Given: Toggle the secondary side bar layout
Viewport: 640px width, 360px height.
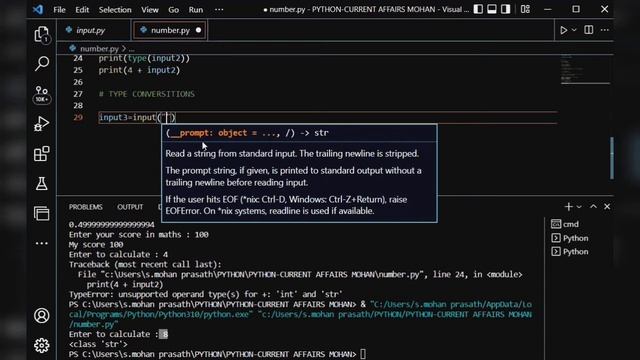Looking at the screenshot, I should (x=505, y=9).
